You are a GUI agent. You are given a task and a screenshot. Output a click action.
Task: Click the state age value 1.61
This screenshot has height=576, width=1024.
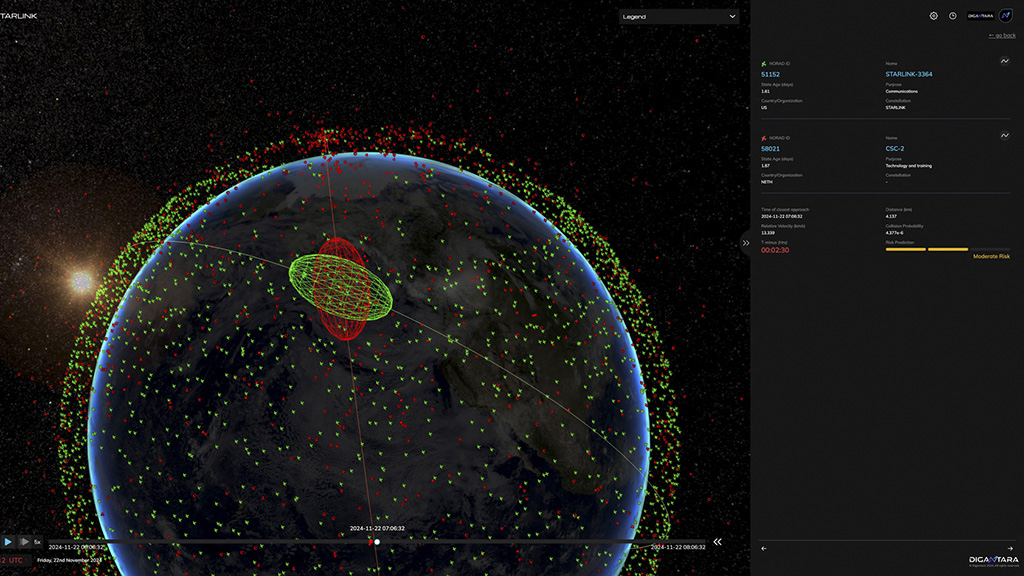765,91
